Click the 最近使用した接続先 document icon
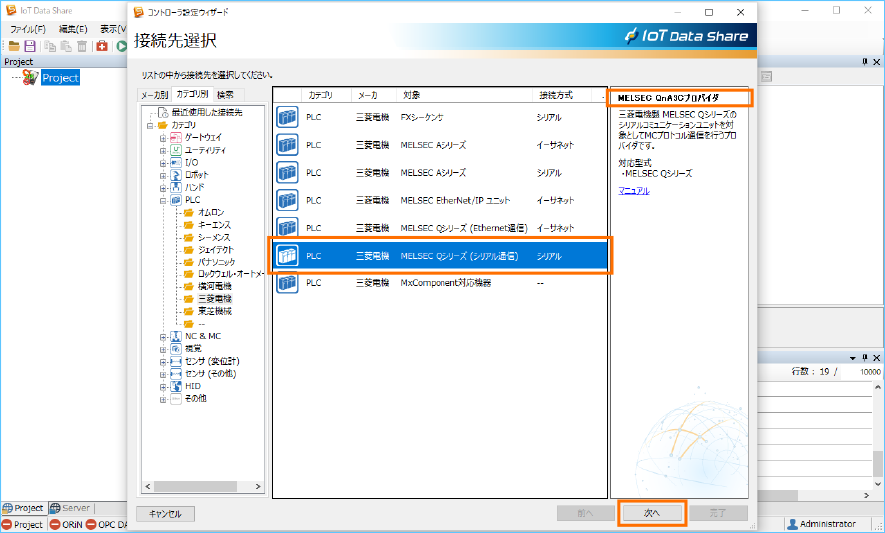This screenshot has width=885, height=533. tap(163, 112)
